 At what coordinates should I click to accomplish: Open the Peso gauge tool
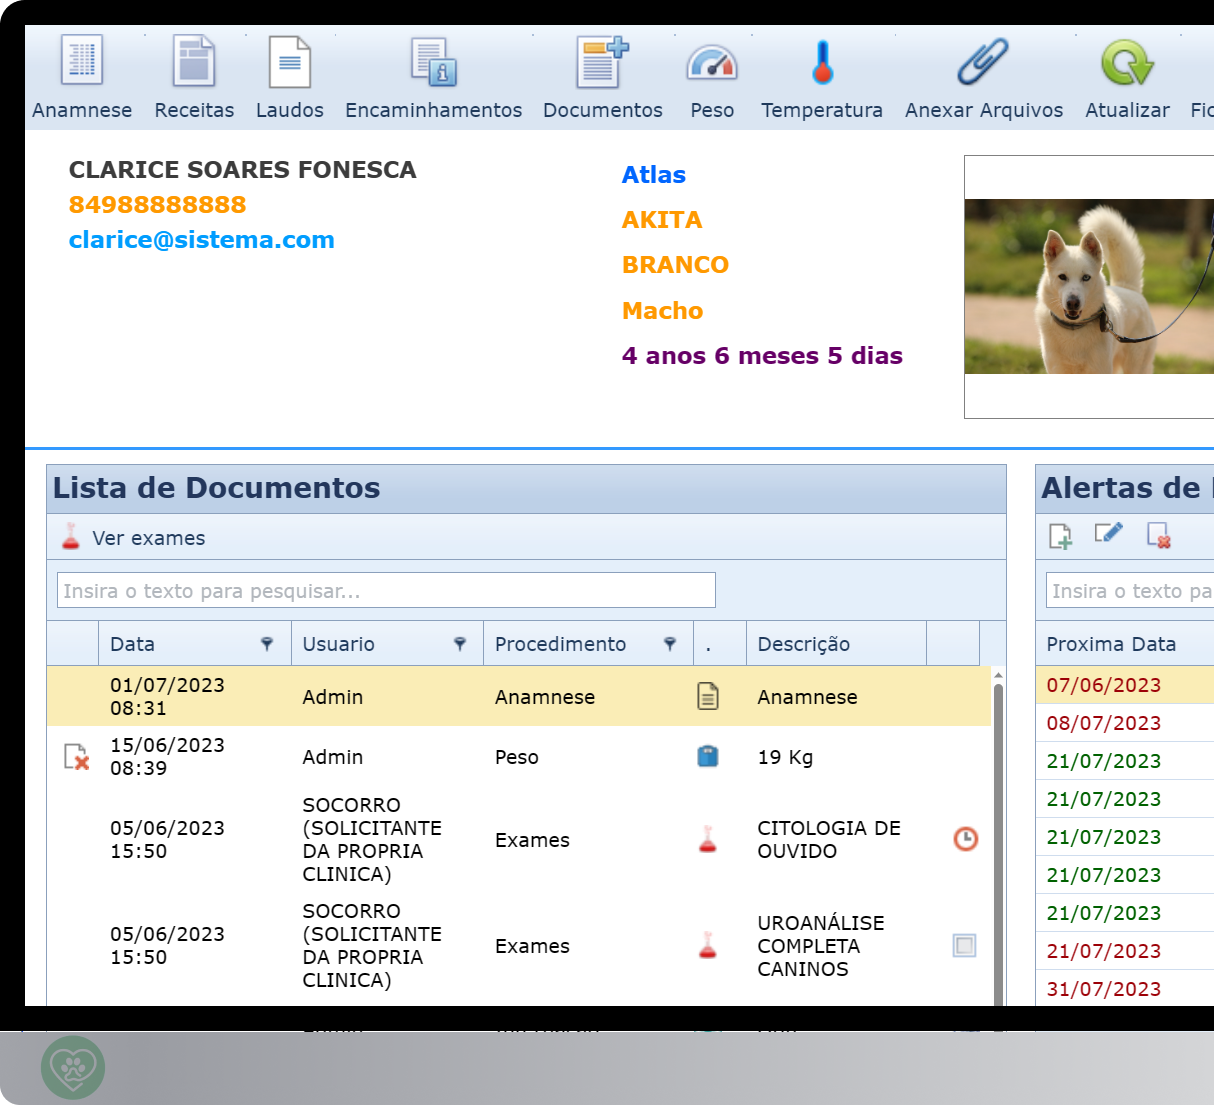pyautogui.click(x=711, y=60)
